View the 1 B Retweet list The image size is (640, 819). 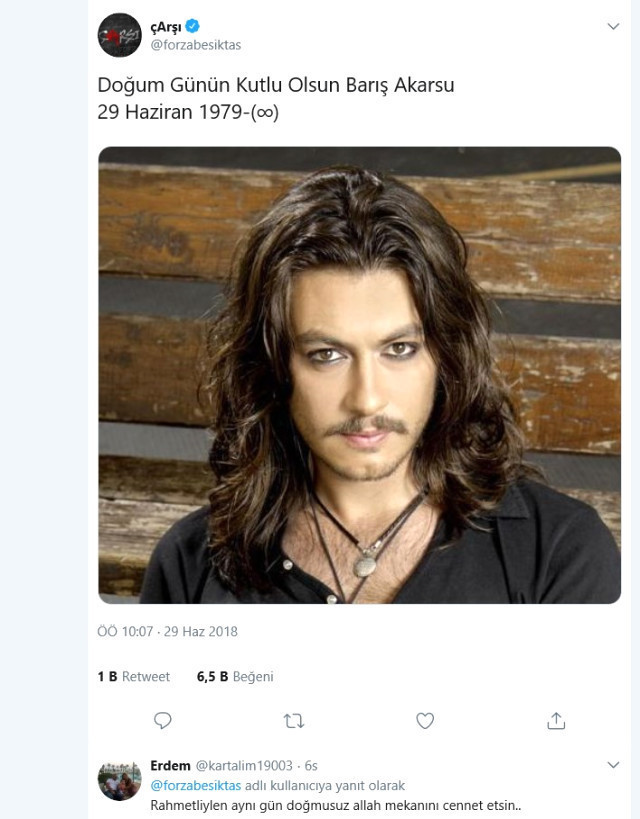(x=134, y=677)
